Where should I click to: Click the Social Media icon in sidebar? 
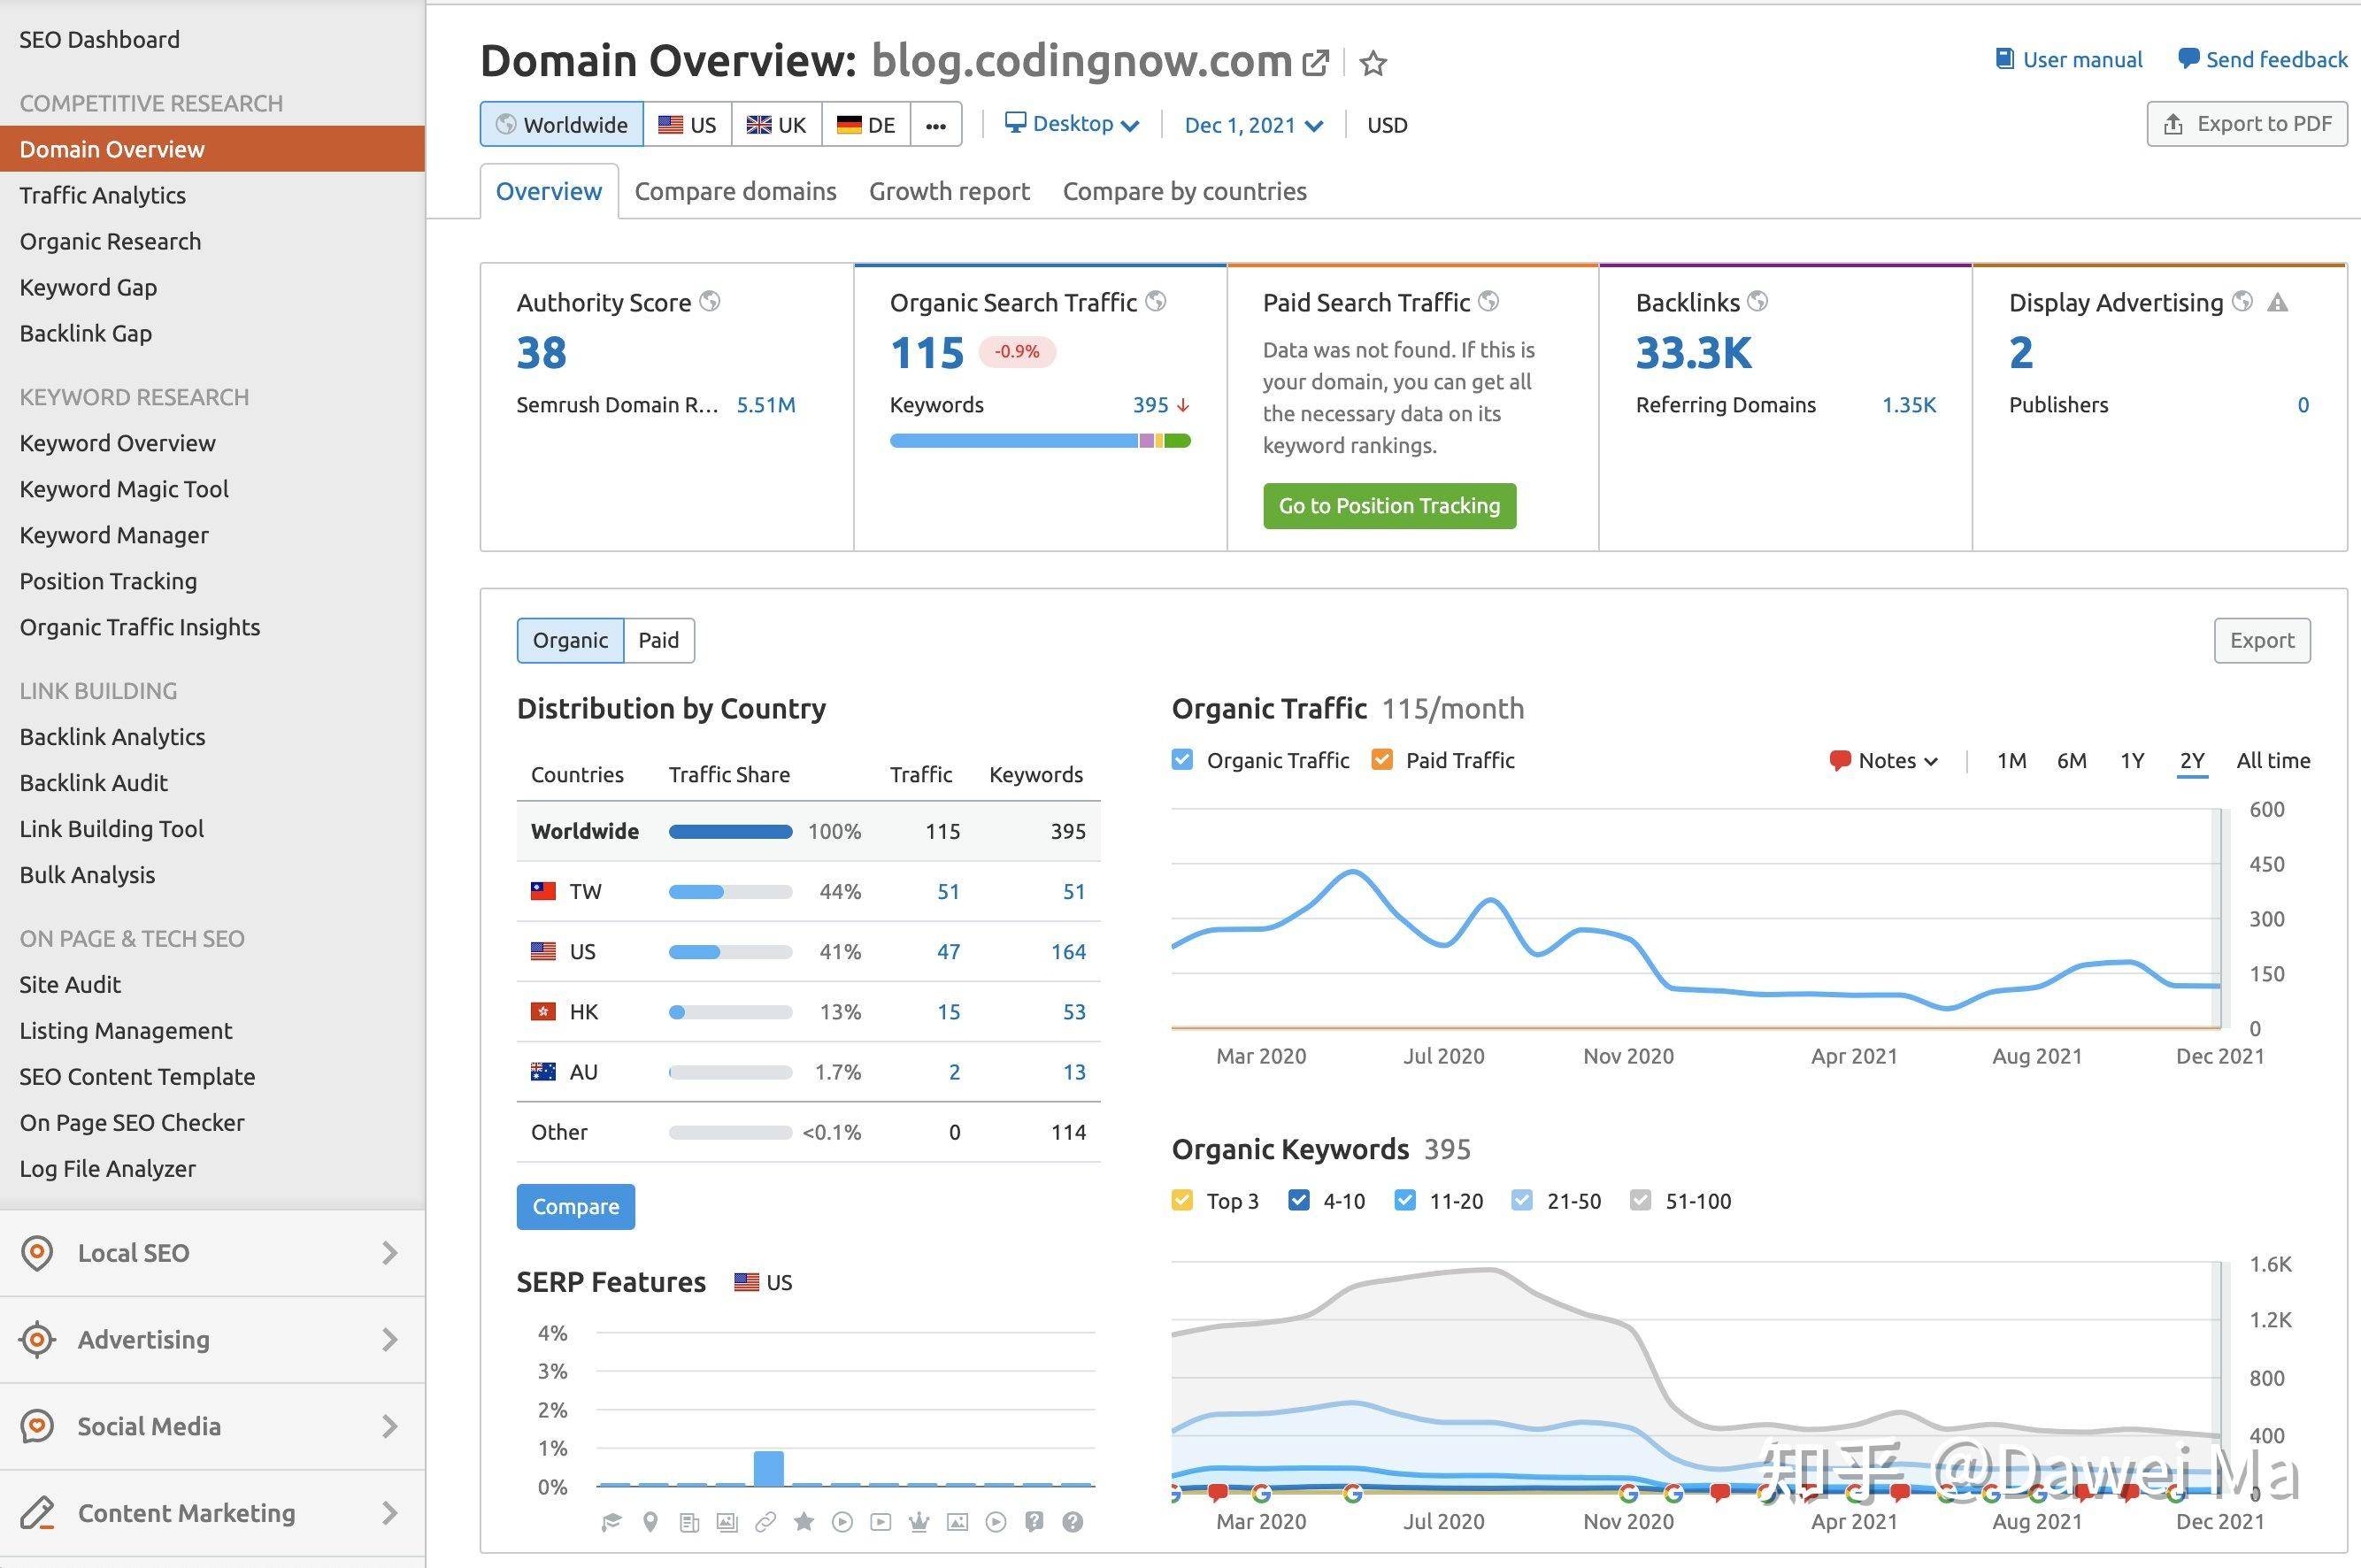37,1426
